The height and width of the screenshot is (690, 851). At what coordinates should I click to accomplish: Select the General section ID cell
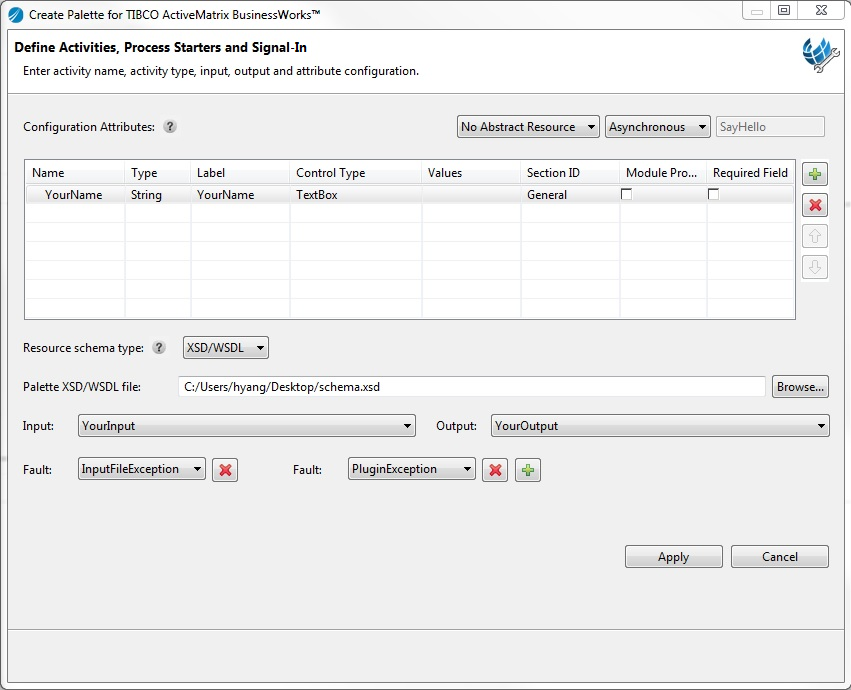570,195
